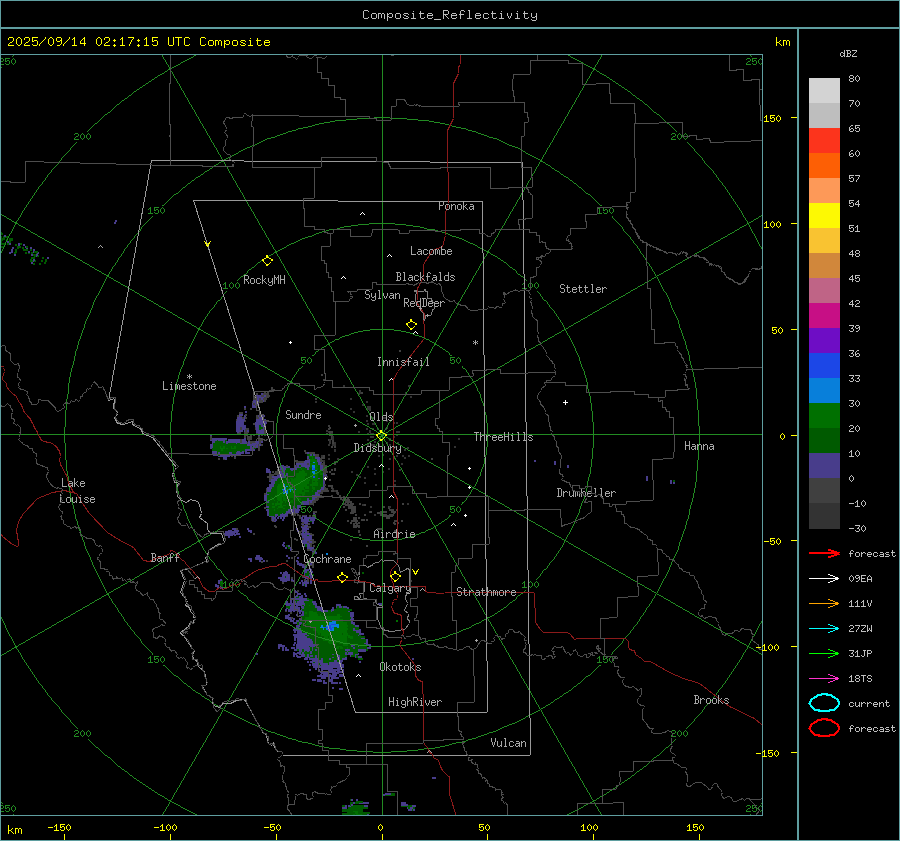Click the red forecast ellipse icon
900x841 pixels.
[x=824, y=728]
